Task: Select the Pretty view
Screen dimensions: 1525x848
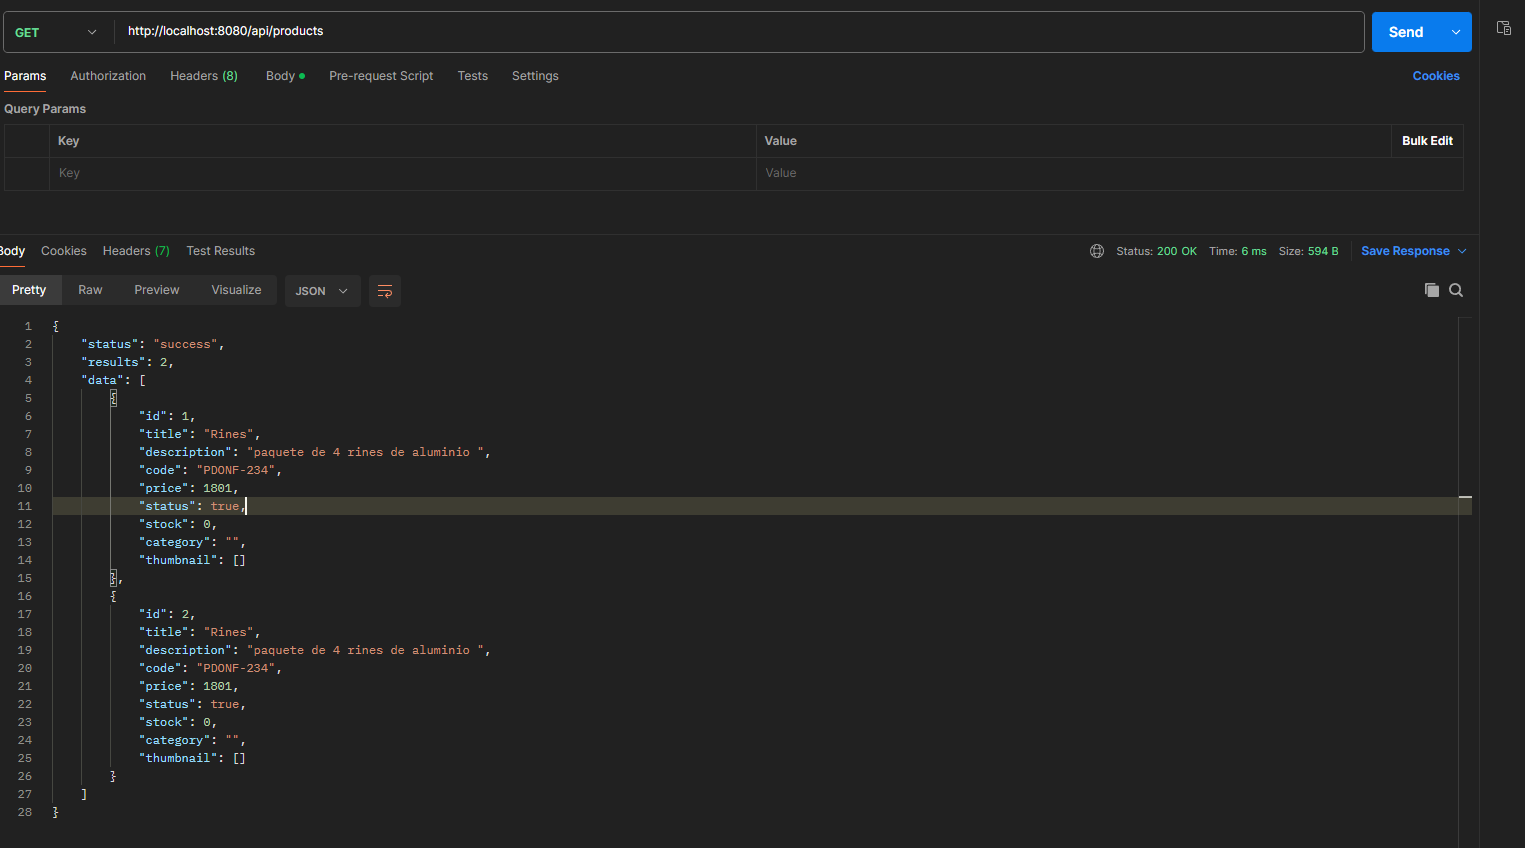Action: [29, 290]
